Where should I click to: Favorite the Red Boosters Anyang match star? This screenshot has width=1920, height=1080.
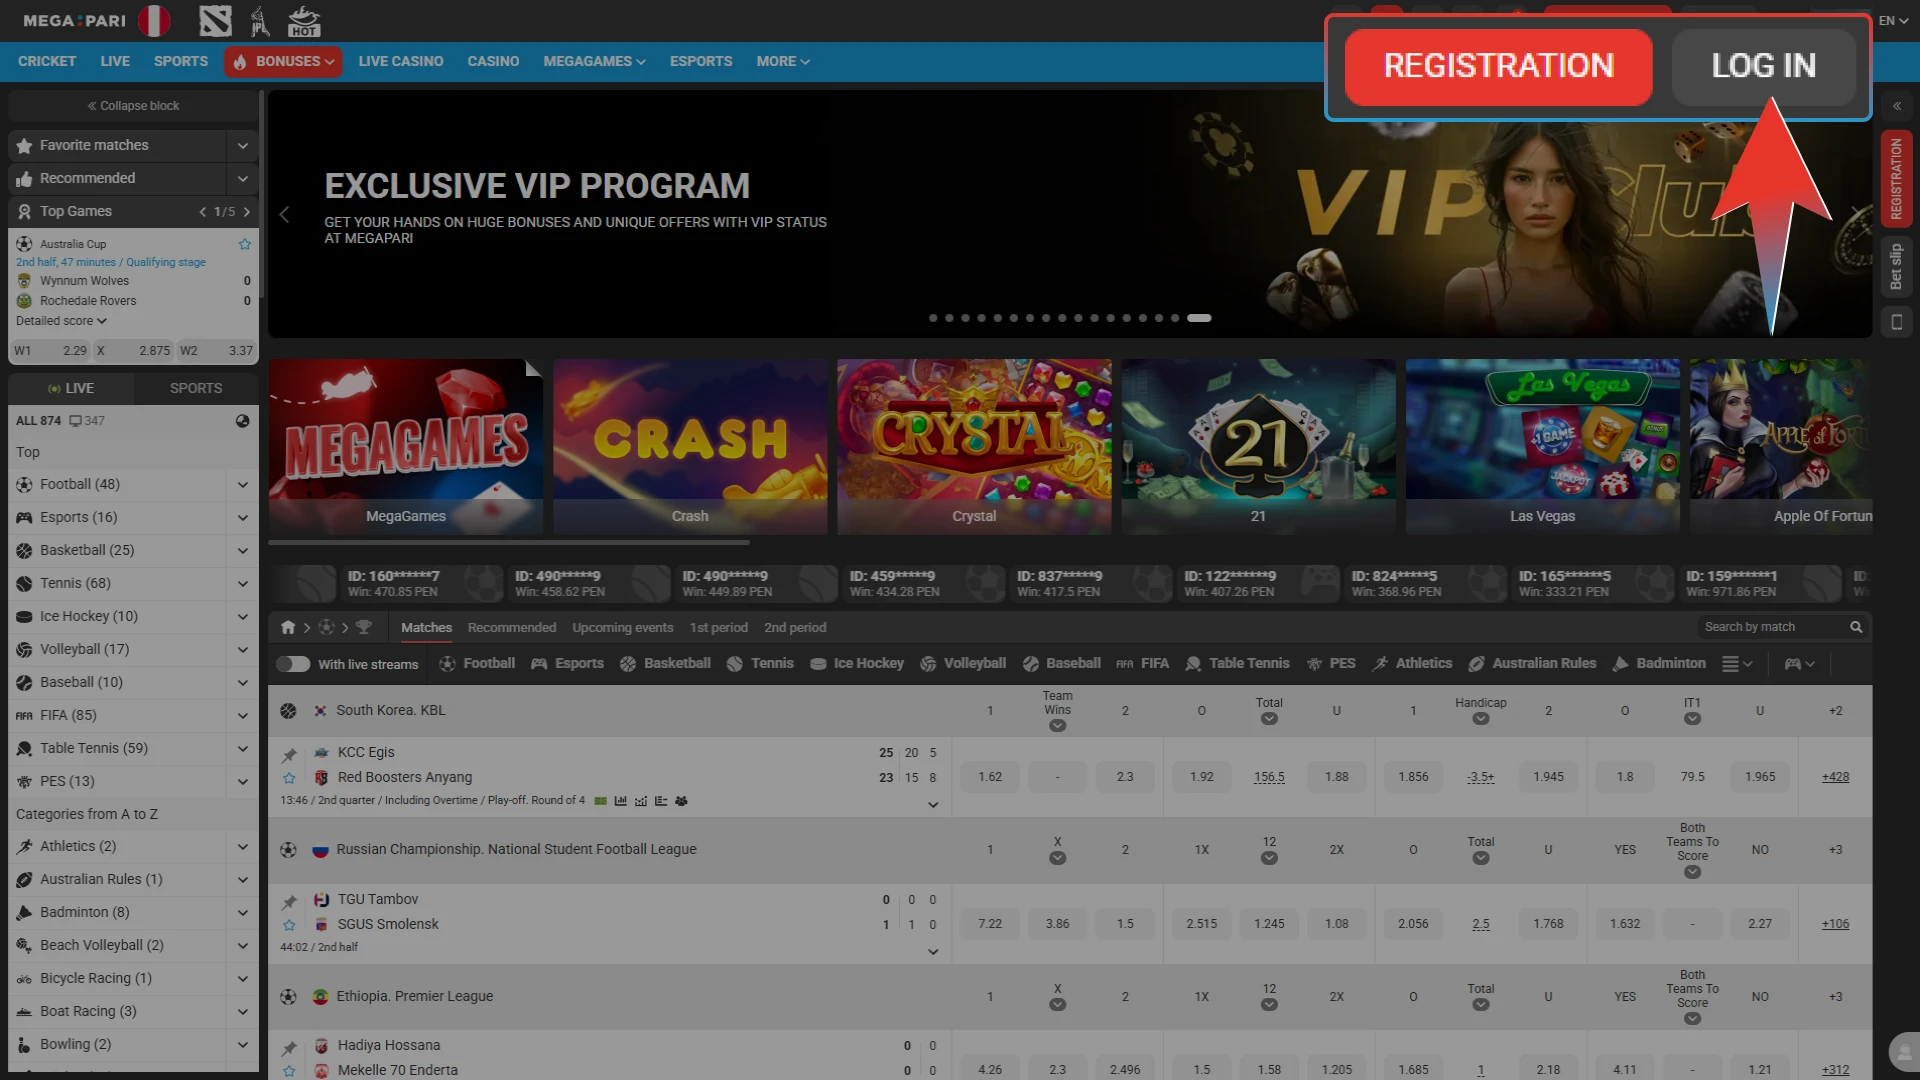point(289,778)
